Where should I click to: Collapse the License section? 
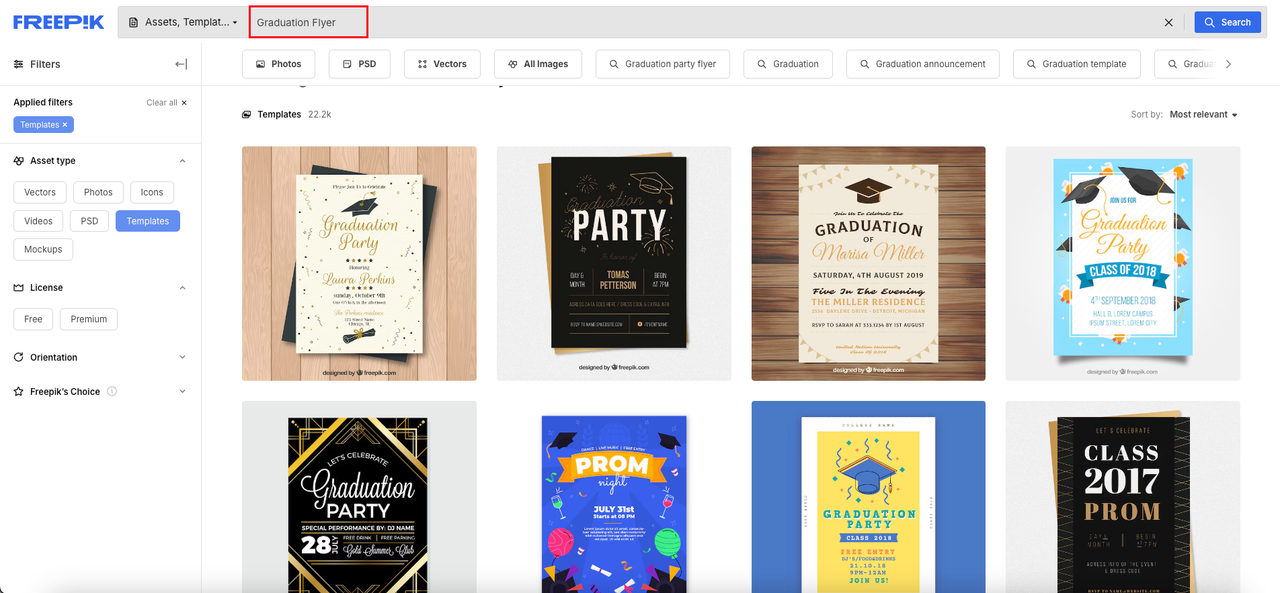(182, 288)
